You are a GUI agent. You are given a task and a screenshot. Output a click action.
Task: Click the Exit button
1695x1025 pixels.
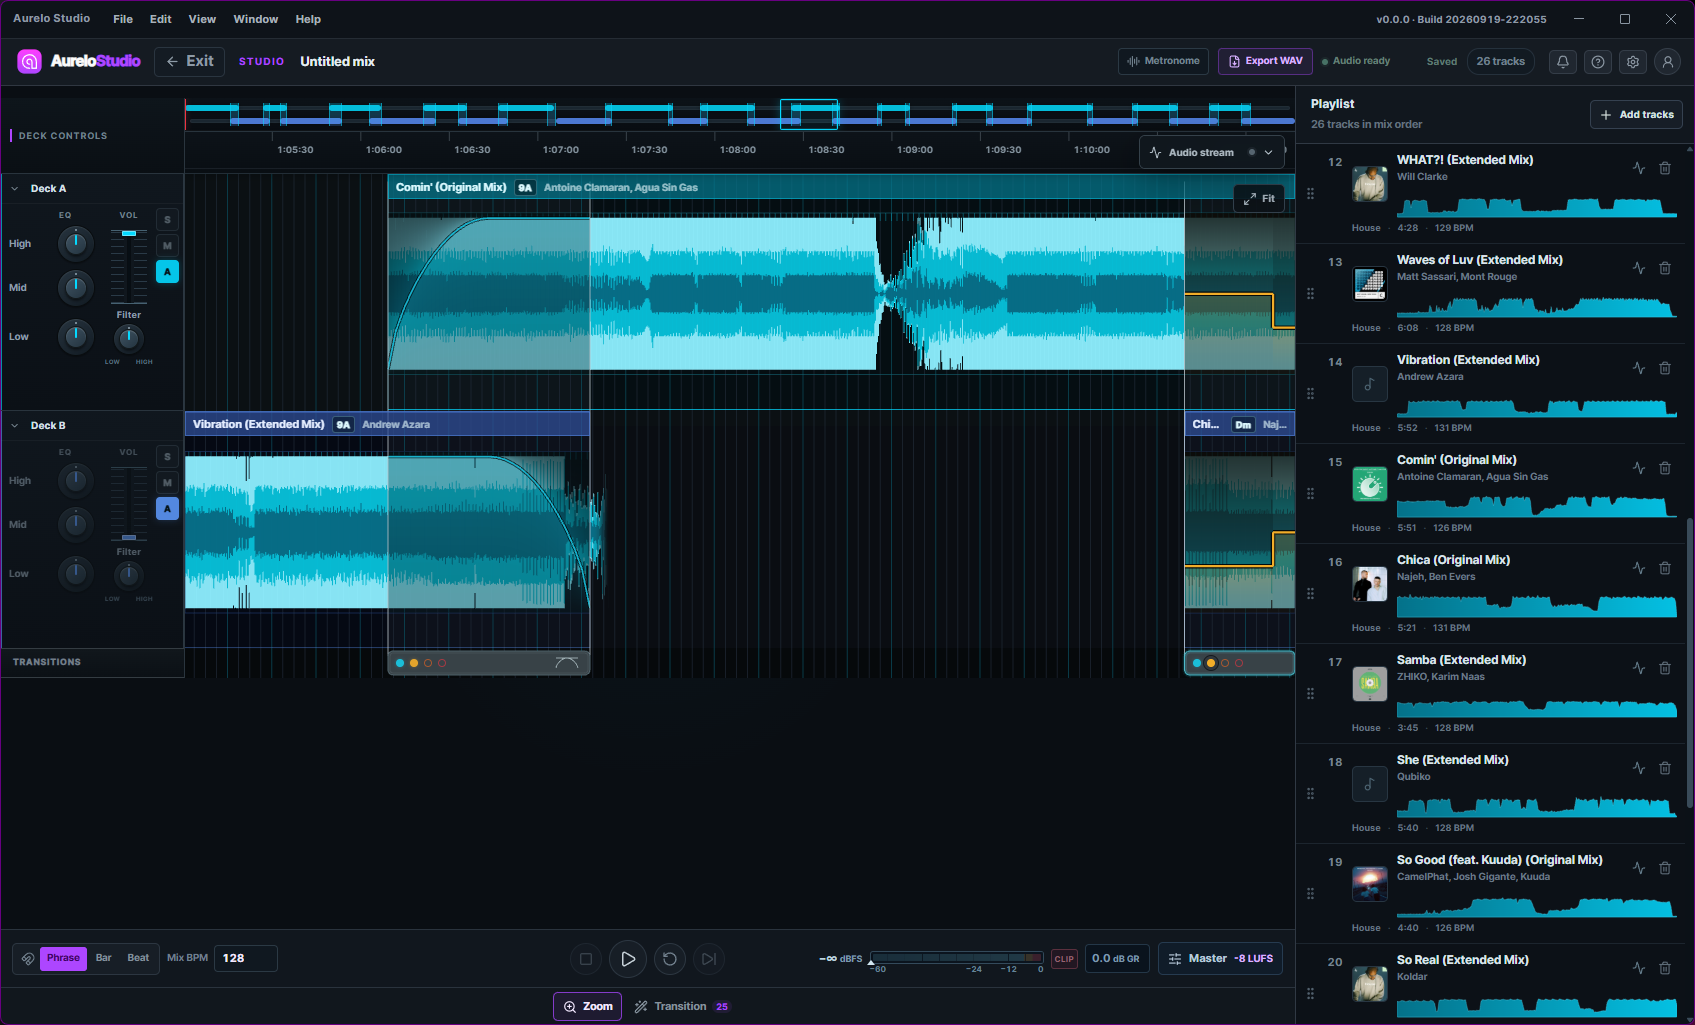click(x=190, y=61)
